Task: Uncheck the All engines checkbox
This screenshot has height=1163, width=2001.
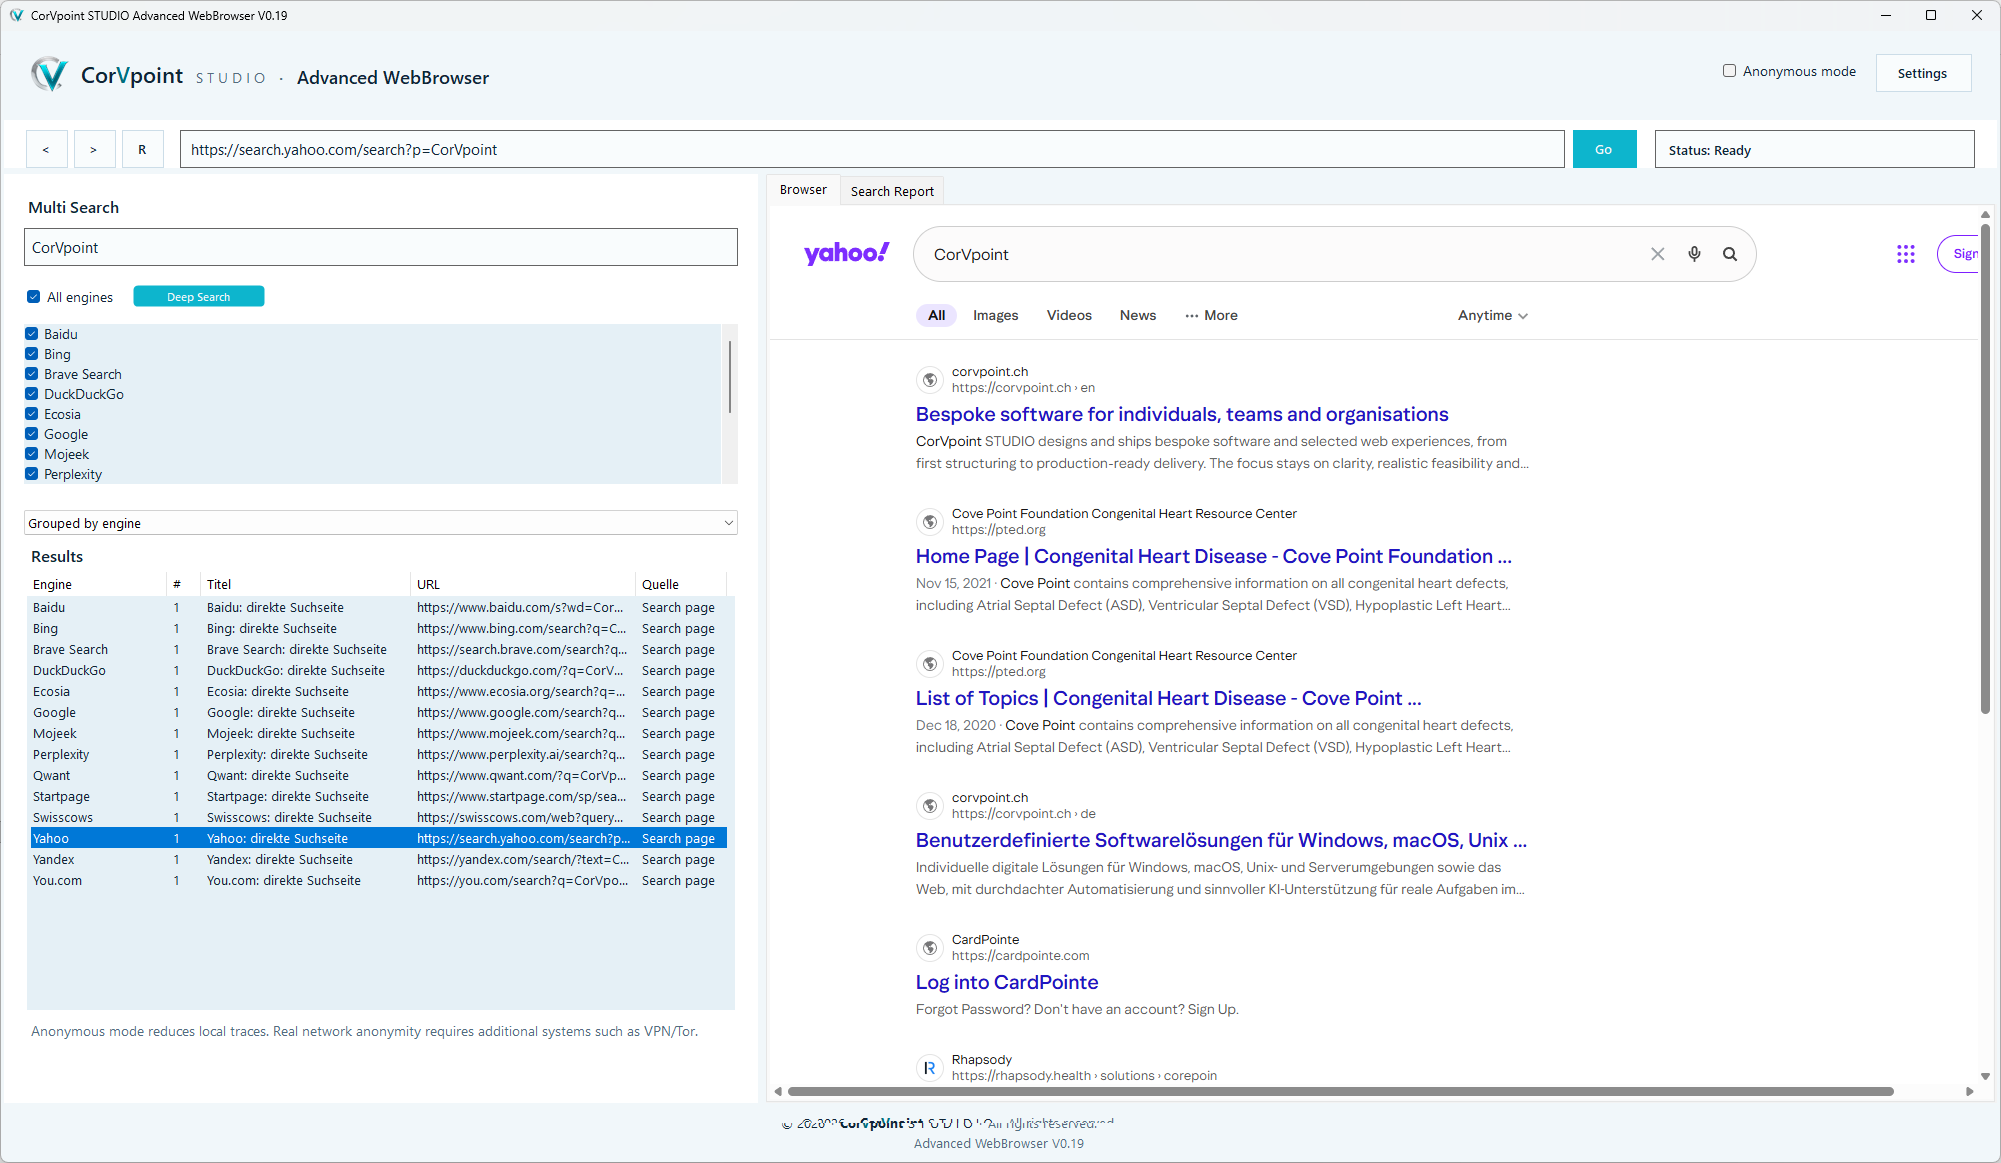Action: tap(34, 297)
